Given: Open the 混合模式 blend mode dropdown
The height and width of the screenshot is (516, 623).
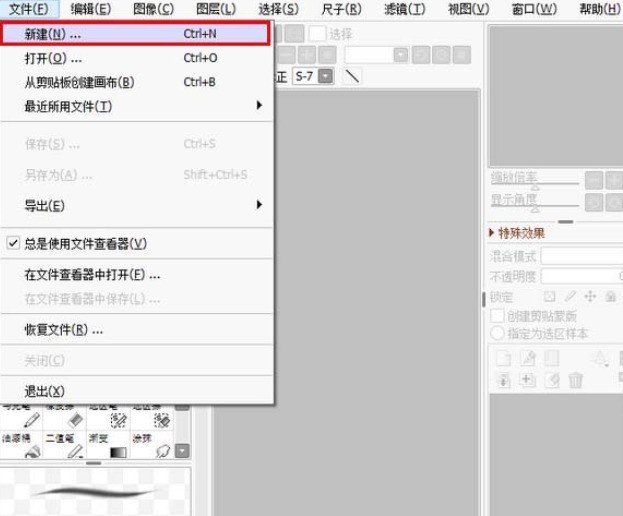Looking at the screenshot, I should 582,256.
